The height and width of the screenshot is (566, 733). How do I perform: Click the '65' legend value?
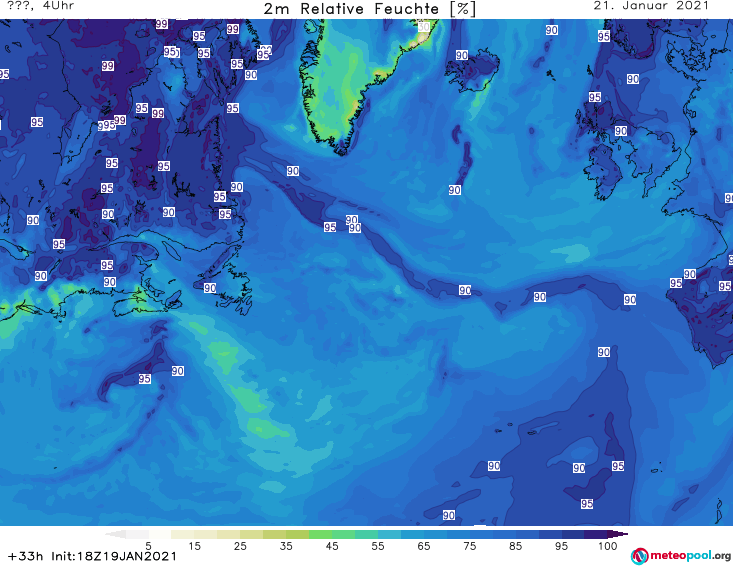pos(424,545)
